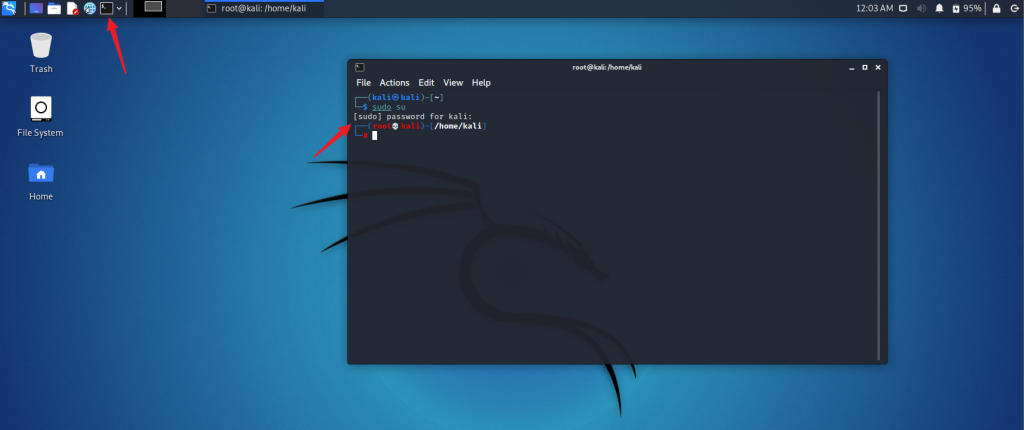Click the '/home/kali' path in prompt
This screenshot has height=430, width=1024.
tap(459, 126)
